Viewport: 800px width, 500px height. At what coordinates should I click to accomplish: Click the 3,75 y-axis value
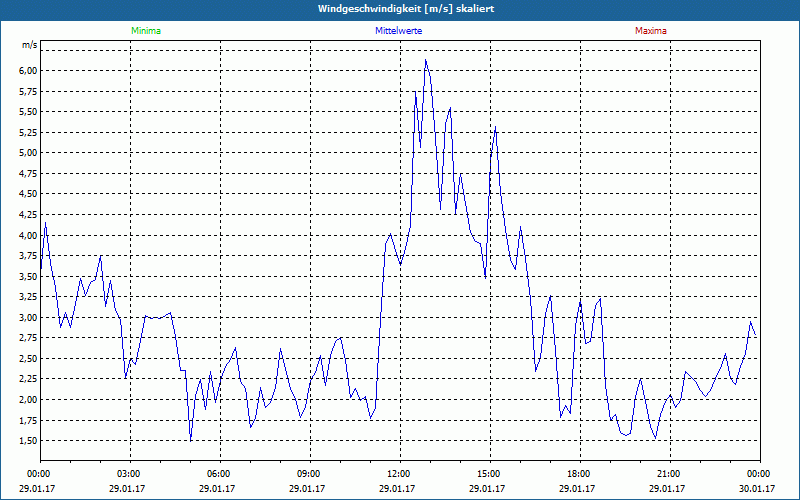[29, 256]
